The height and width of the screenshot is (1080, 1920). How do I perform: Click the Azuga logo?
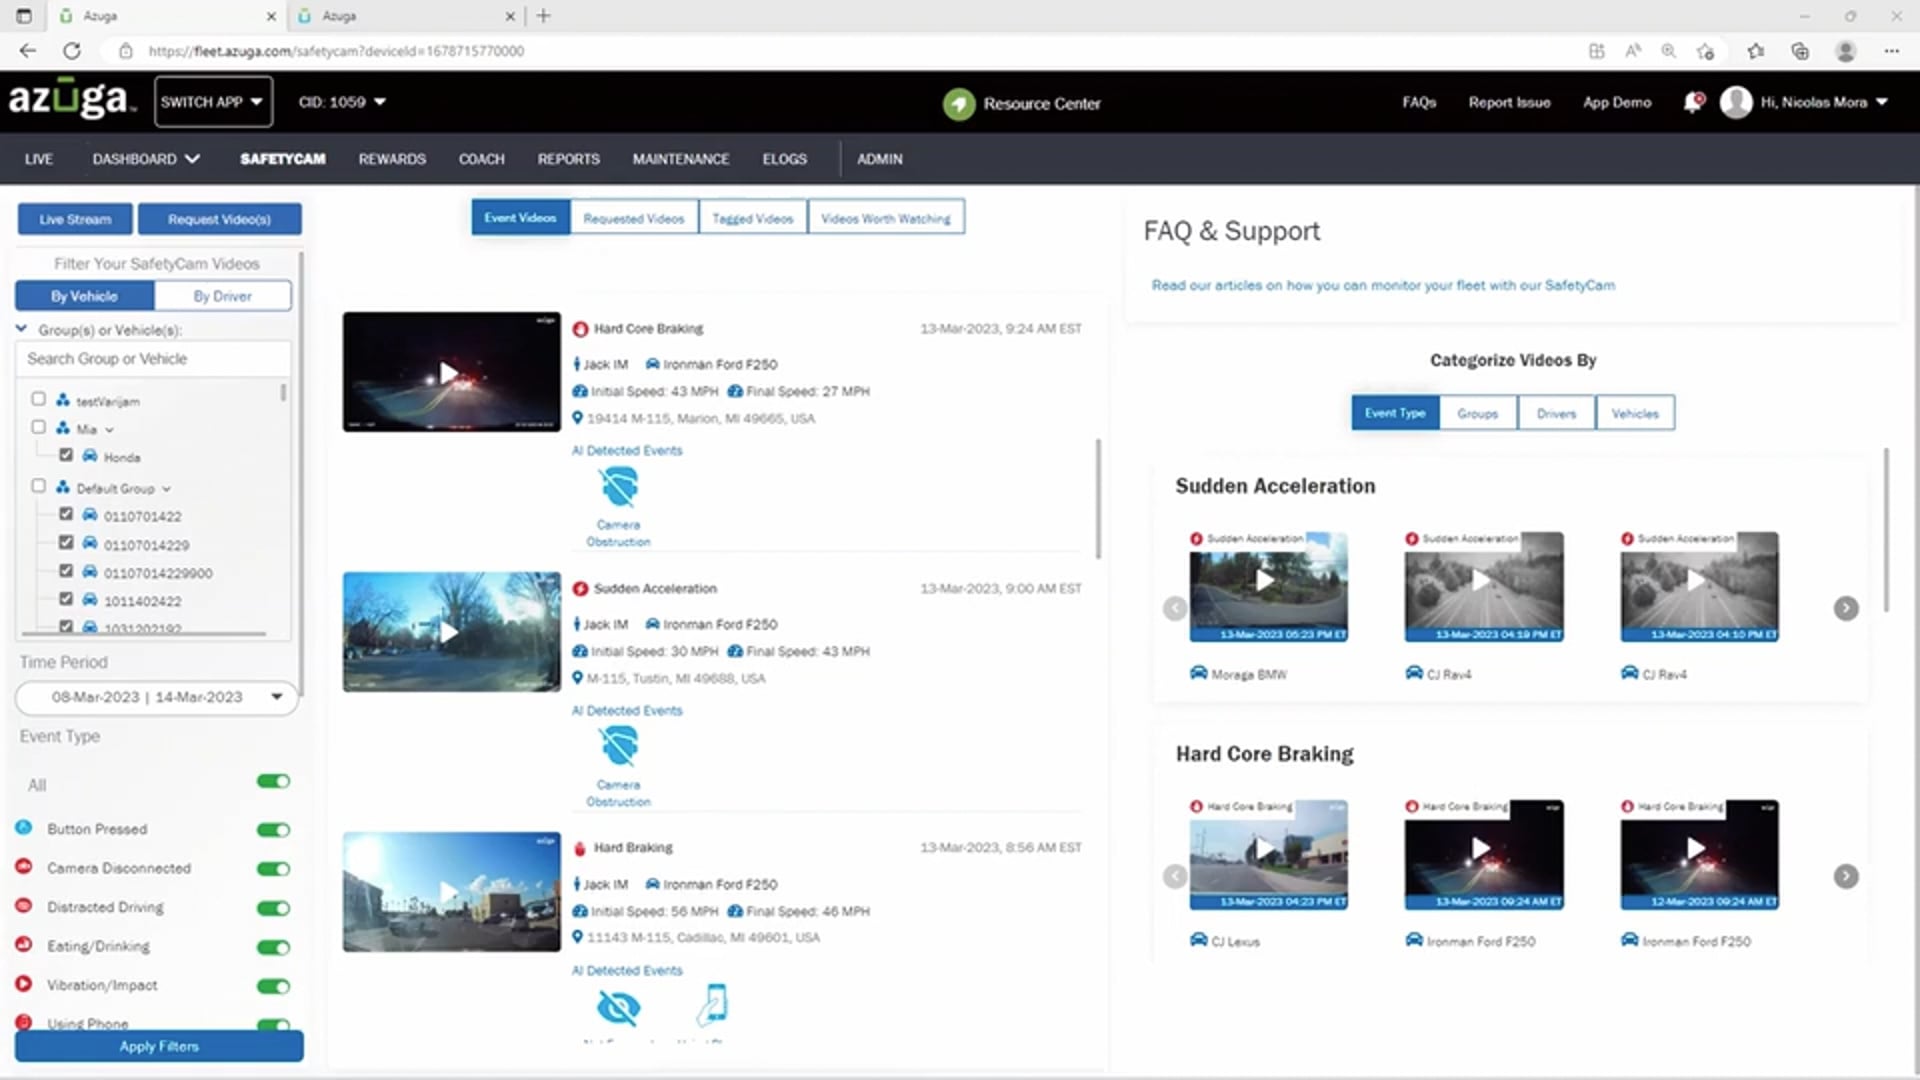pyautogui.click(x=68, y=100)
